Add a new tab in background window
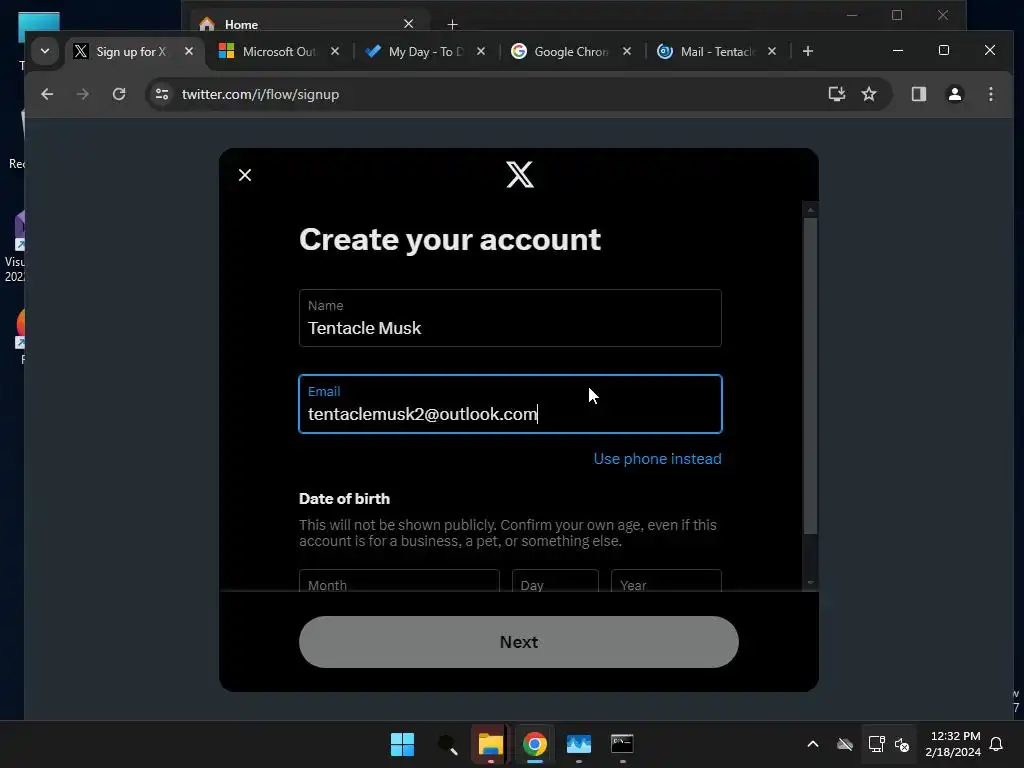The image size is (1024, 768). (453, 24)
